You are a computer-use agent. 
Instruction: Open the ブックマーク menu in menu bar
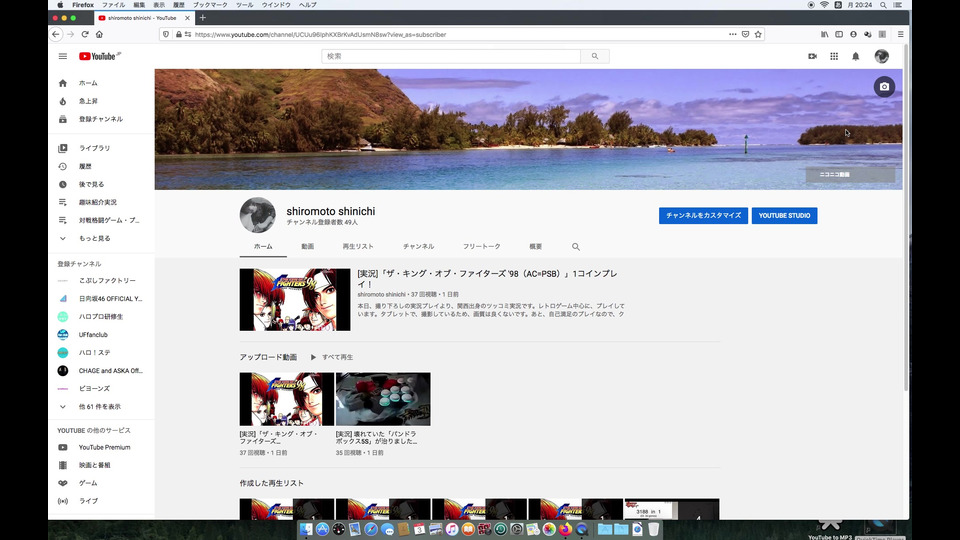210,5
